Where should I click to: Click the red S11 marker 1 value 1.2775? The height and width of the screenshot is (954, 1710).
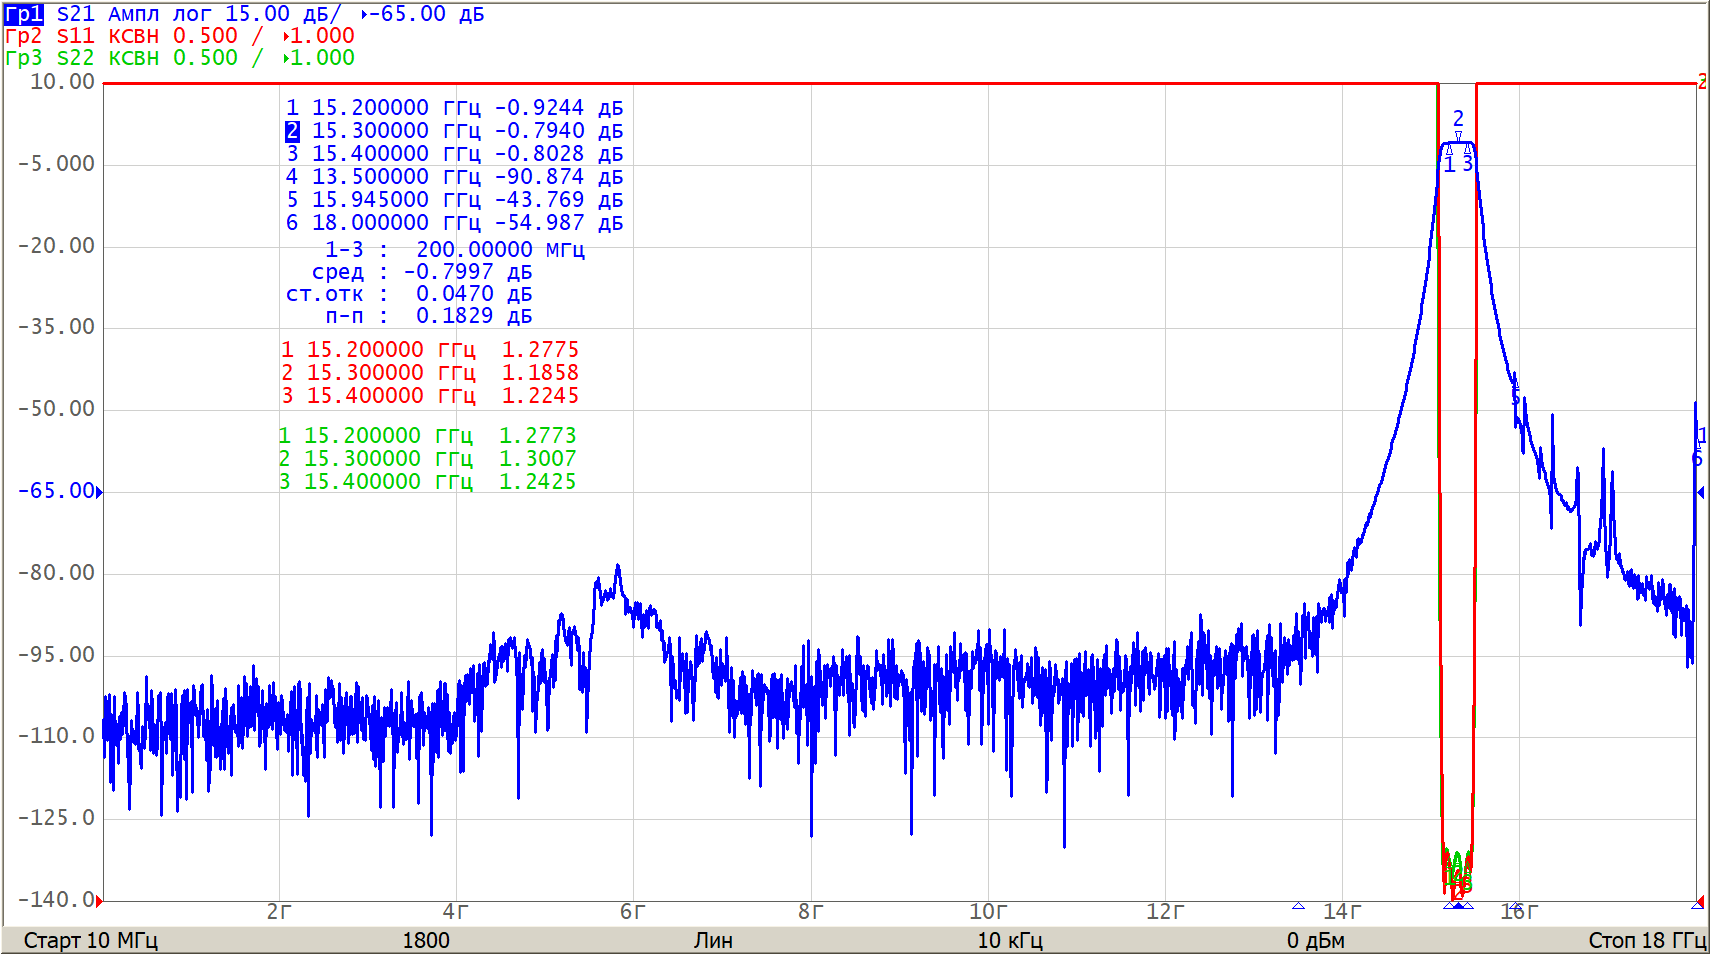[x=540, y=350]
